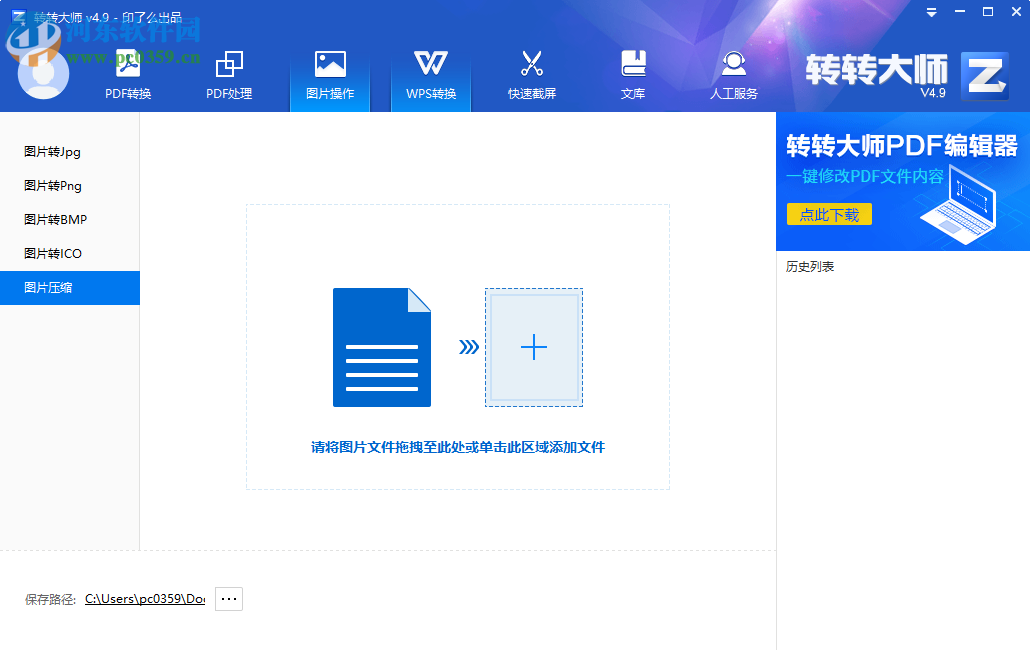Screen dimensions: 1030x650
Task: Open 图片转ICO conversion
Action: point(52,253)
